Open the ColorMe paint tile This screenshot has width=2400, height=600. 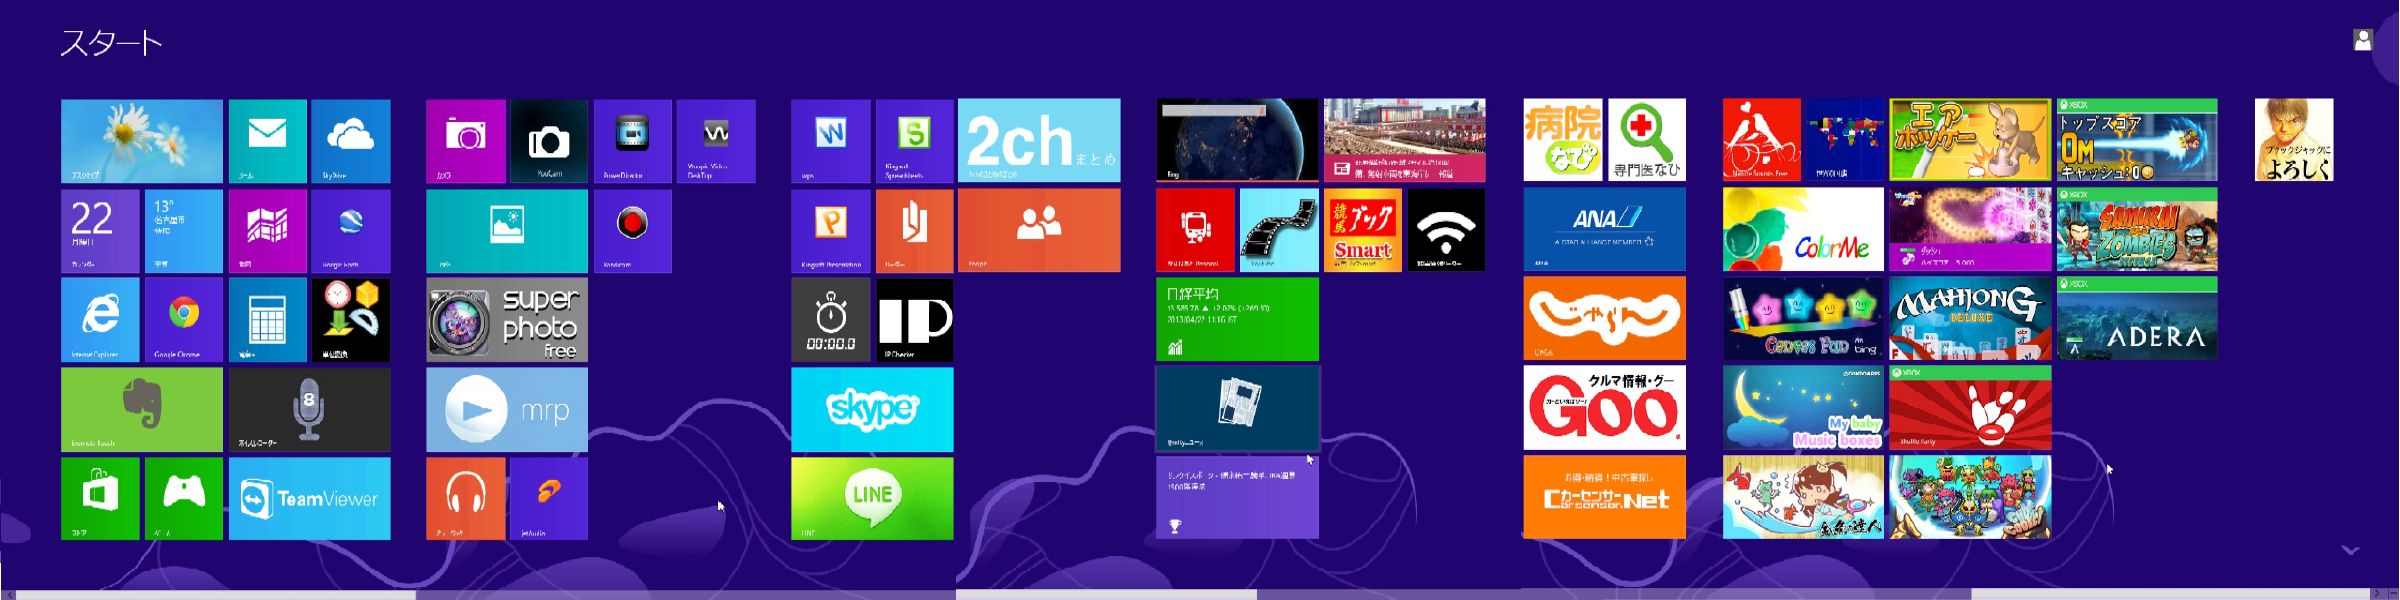(x=1803, y=230)
